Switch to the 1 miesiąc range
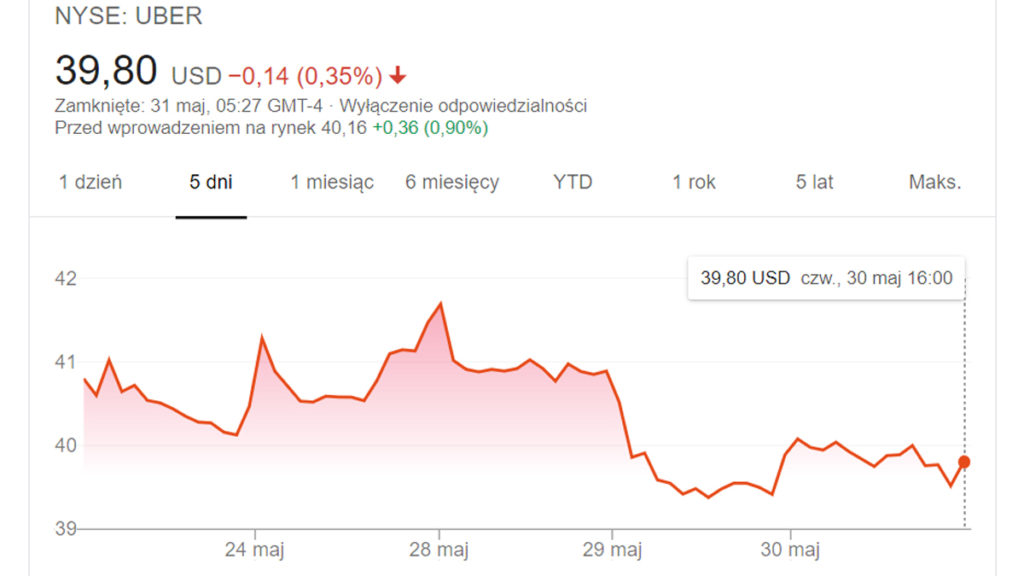The image size is (1024, 576). pos(332,182)
